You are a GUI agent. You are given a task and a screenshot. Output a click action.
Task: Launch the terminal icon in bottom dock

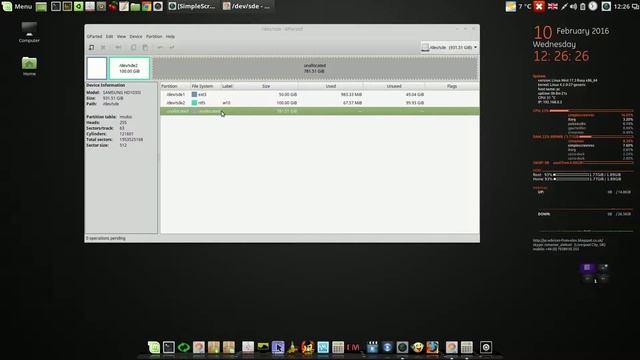(169, 347)
